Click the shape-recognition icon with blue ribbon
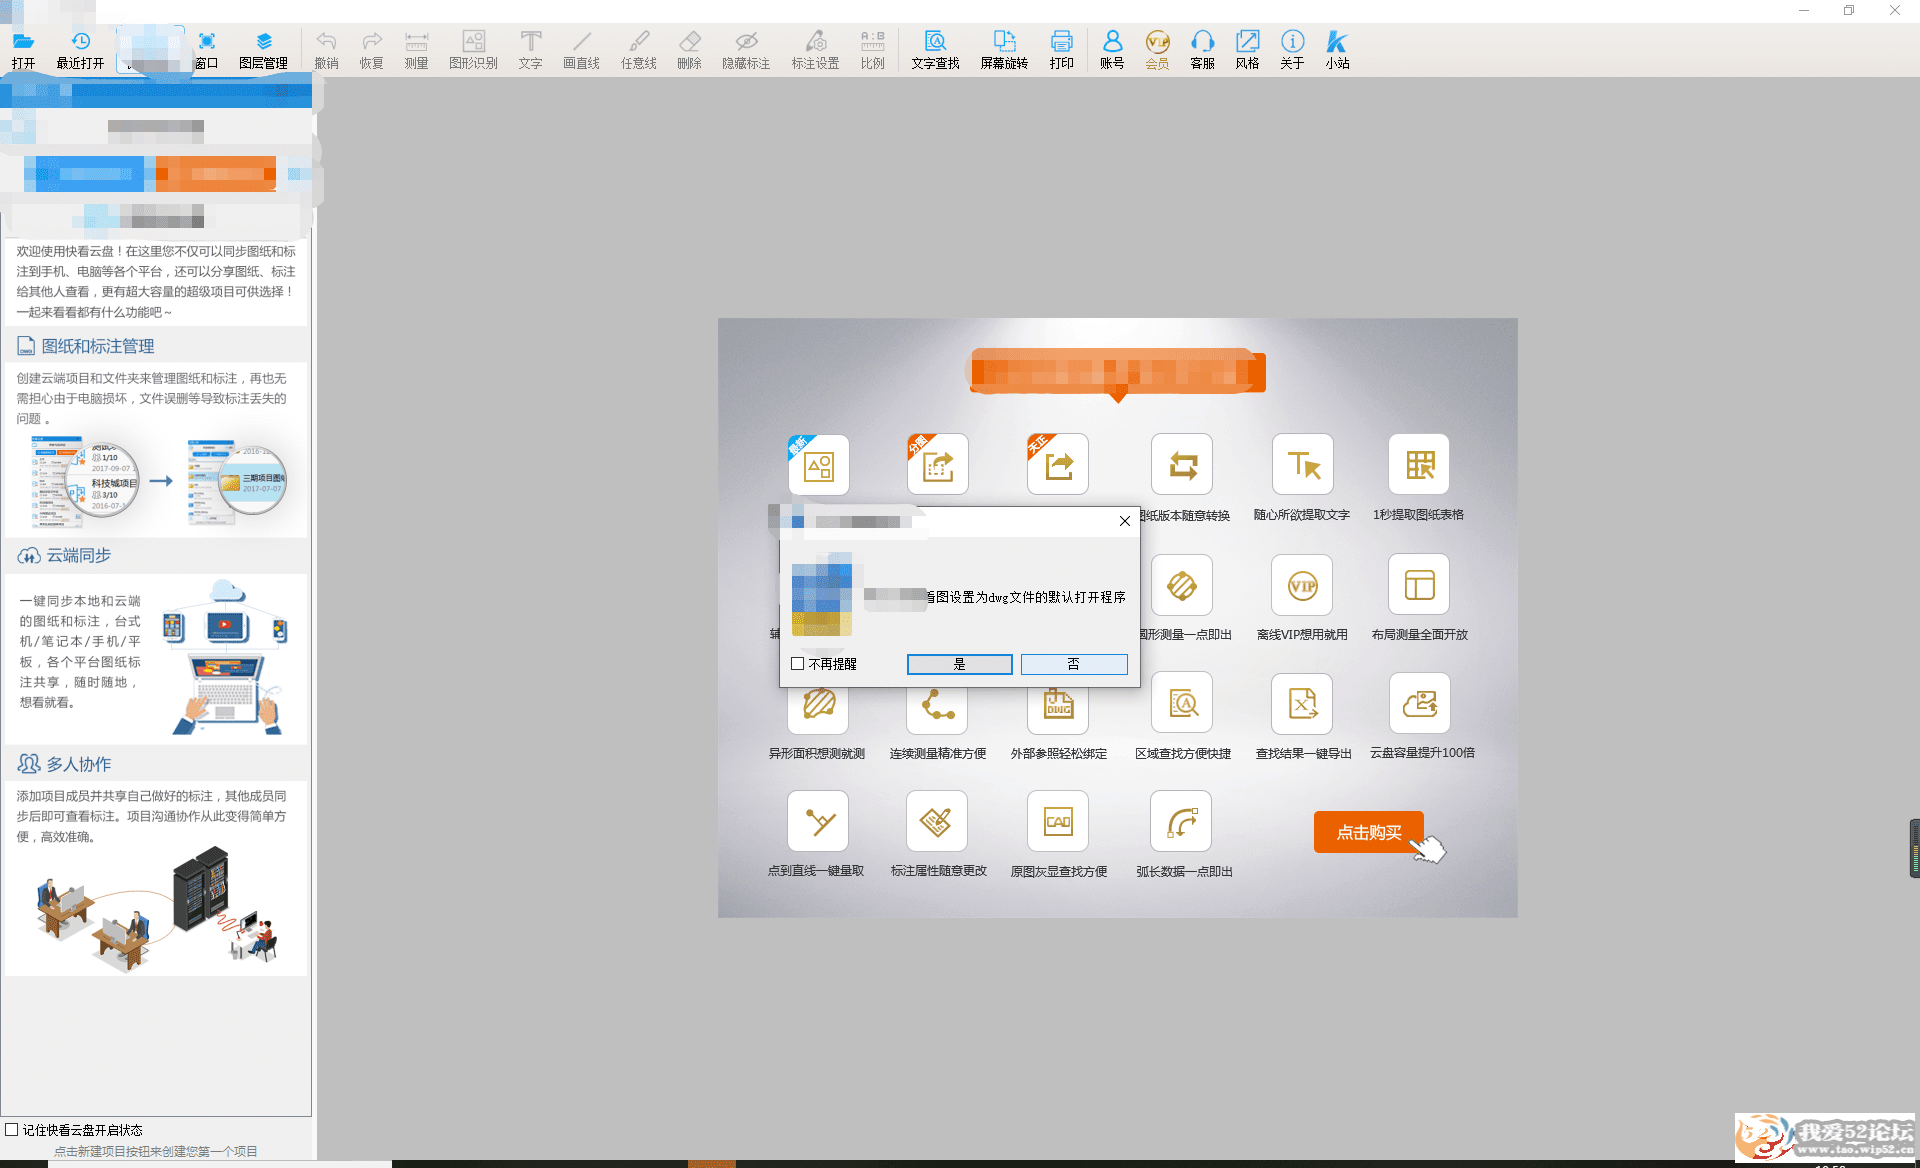This screenshot has height=1168, width=1920. pyautogui.click(x=818, y=464)
